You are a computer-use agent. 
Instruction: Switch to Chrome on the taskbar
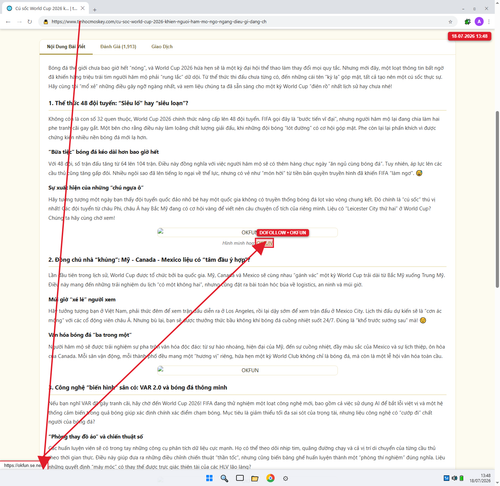coord(270,478)
